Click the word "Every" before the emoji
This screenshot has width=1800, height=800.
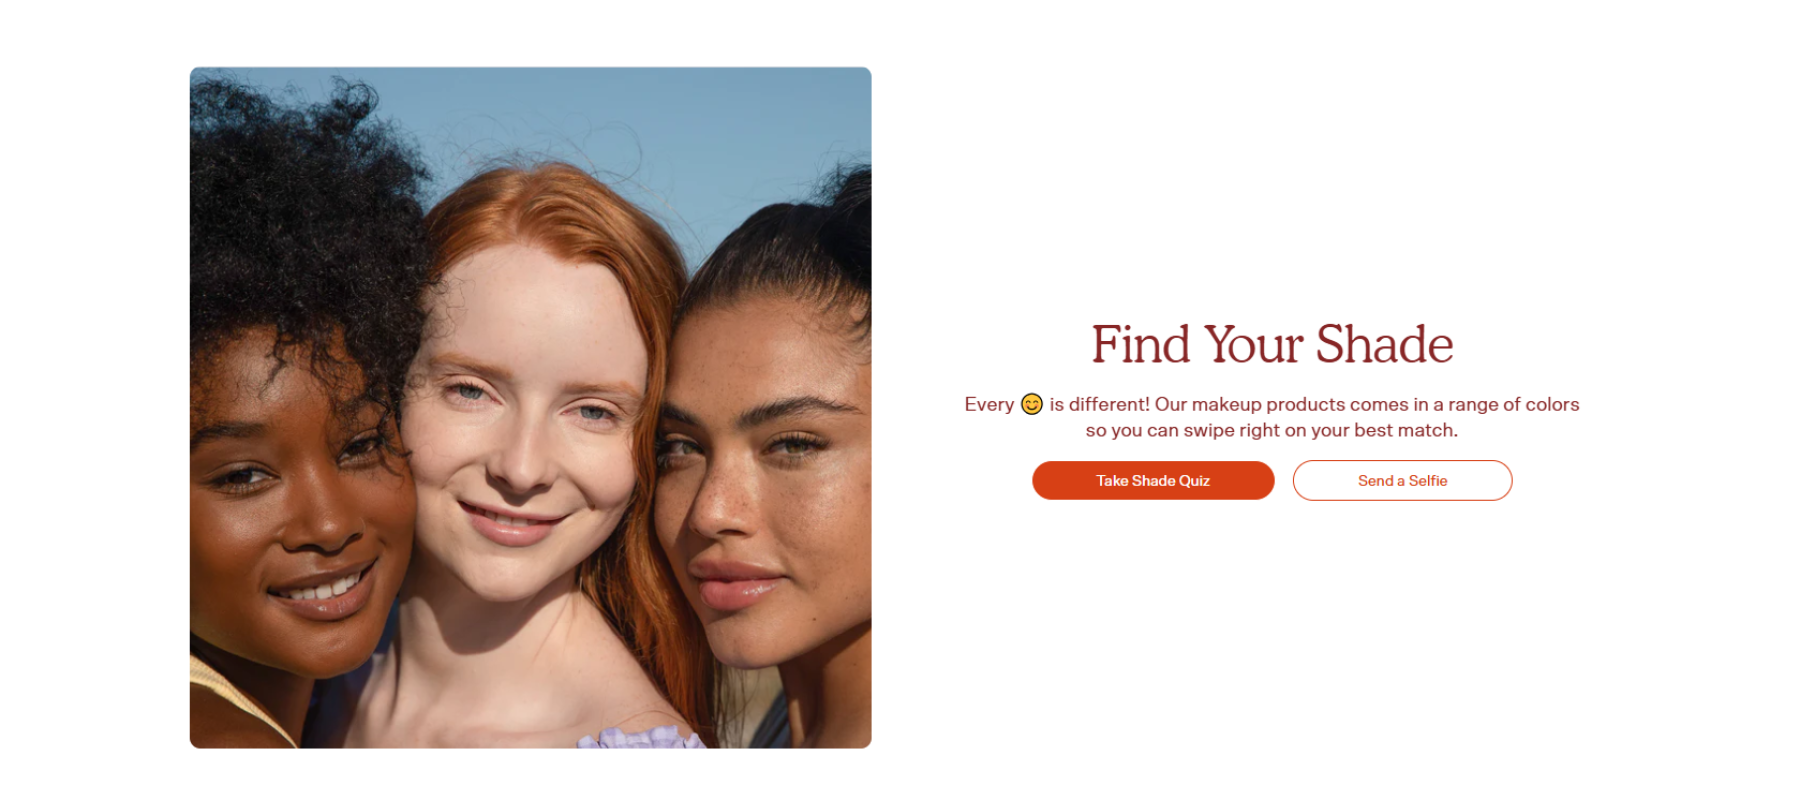tap(989, 404)
